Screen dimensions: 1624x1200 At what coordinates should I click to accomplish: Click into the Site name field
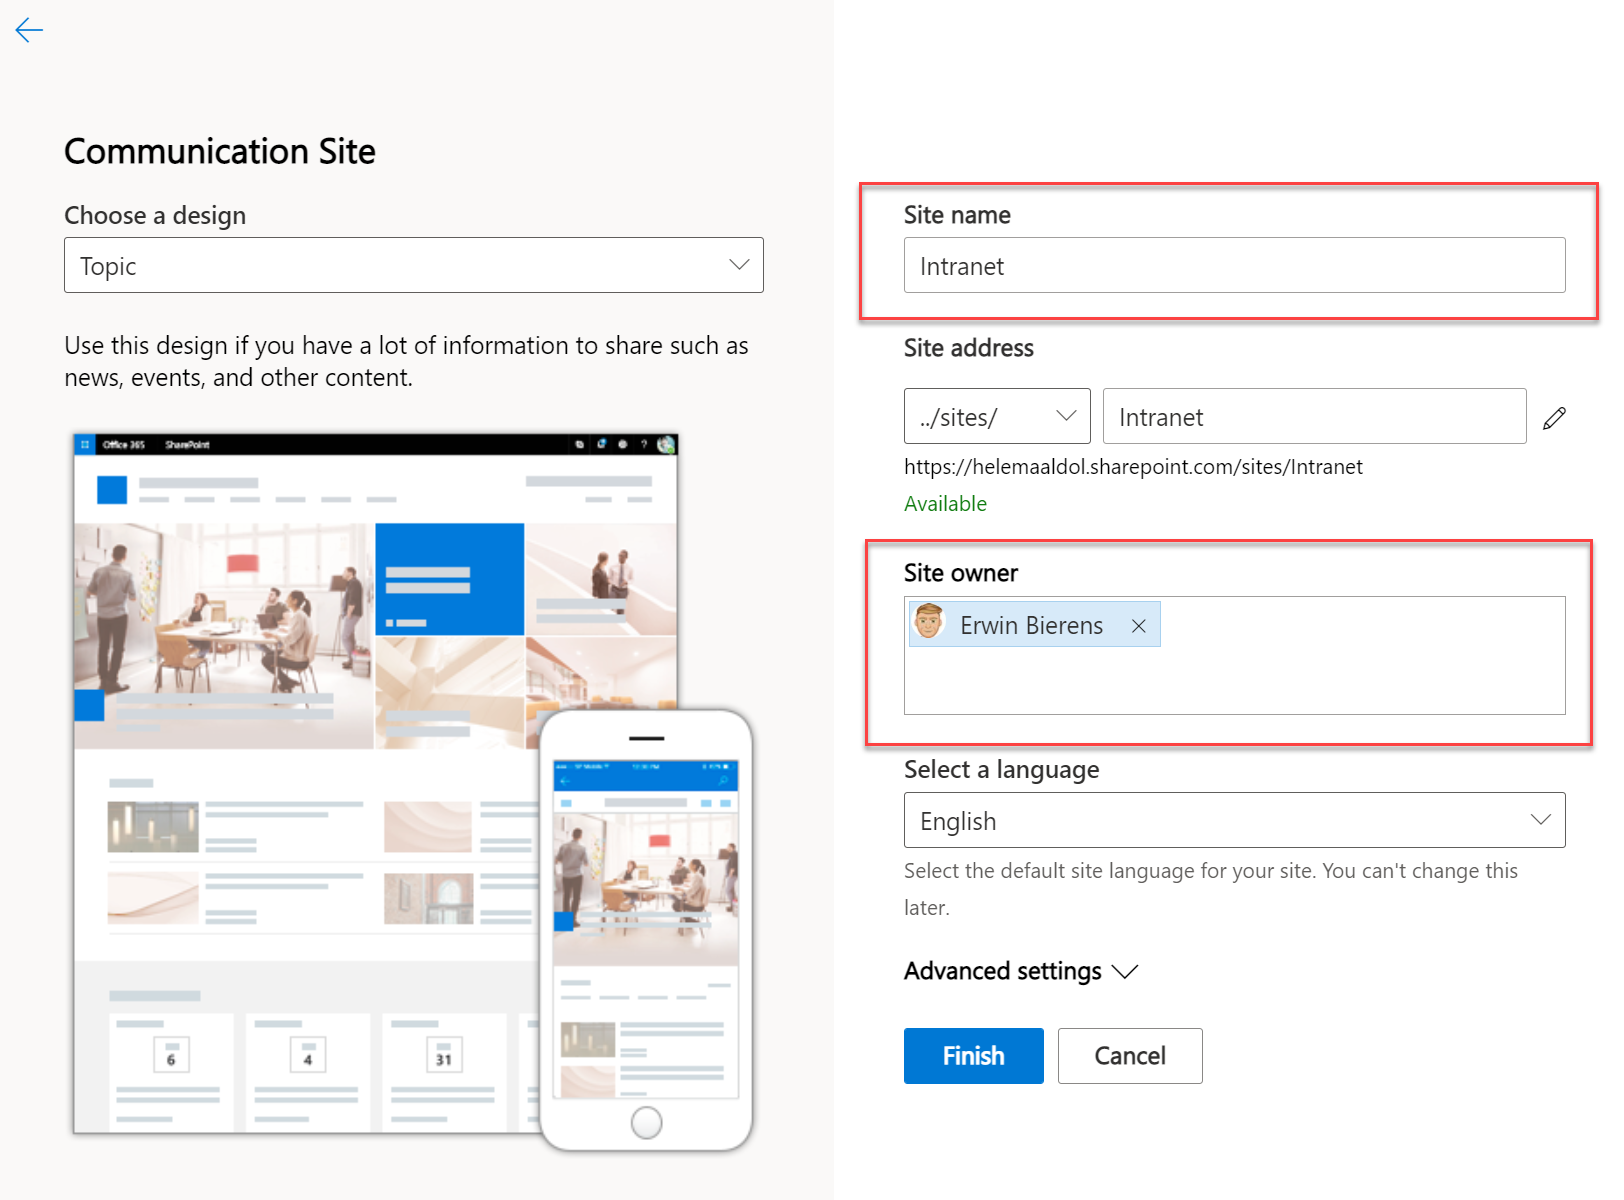(1233, 265)
